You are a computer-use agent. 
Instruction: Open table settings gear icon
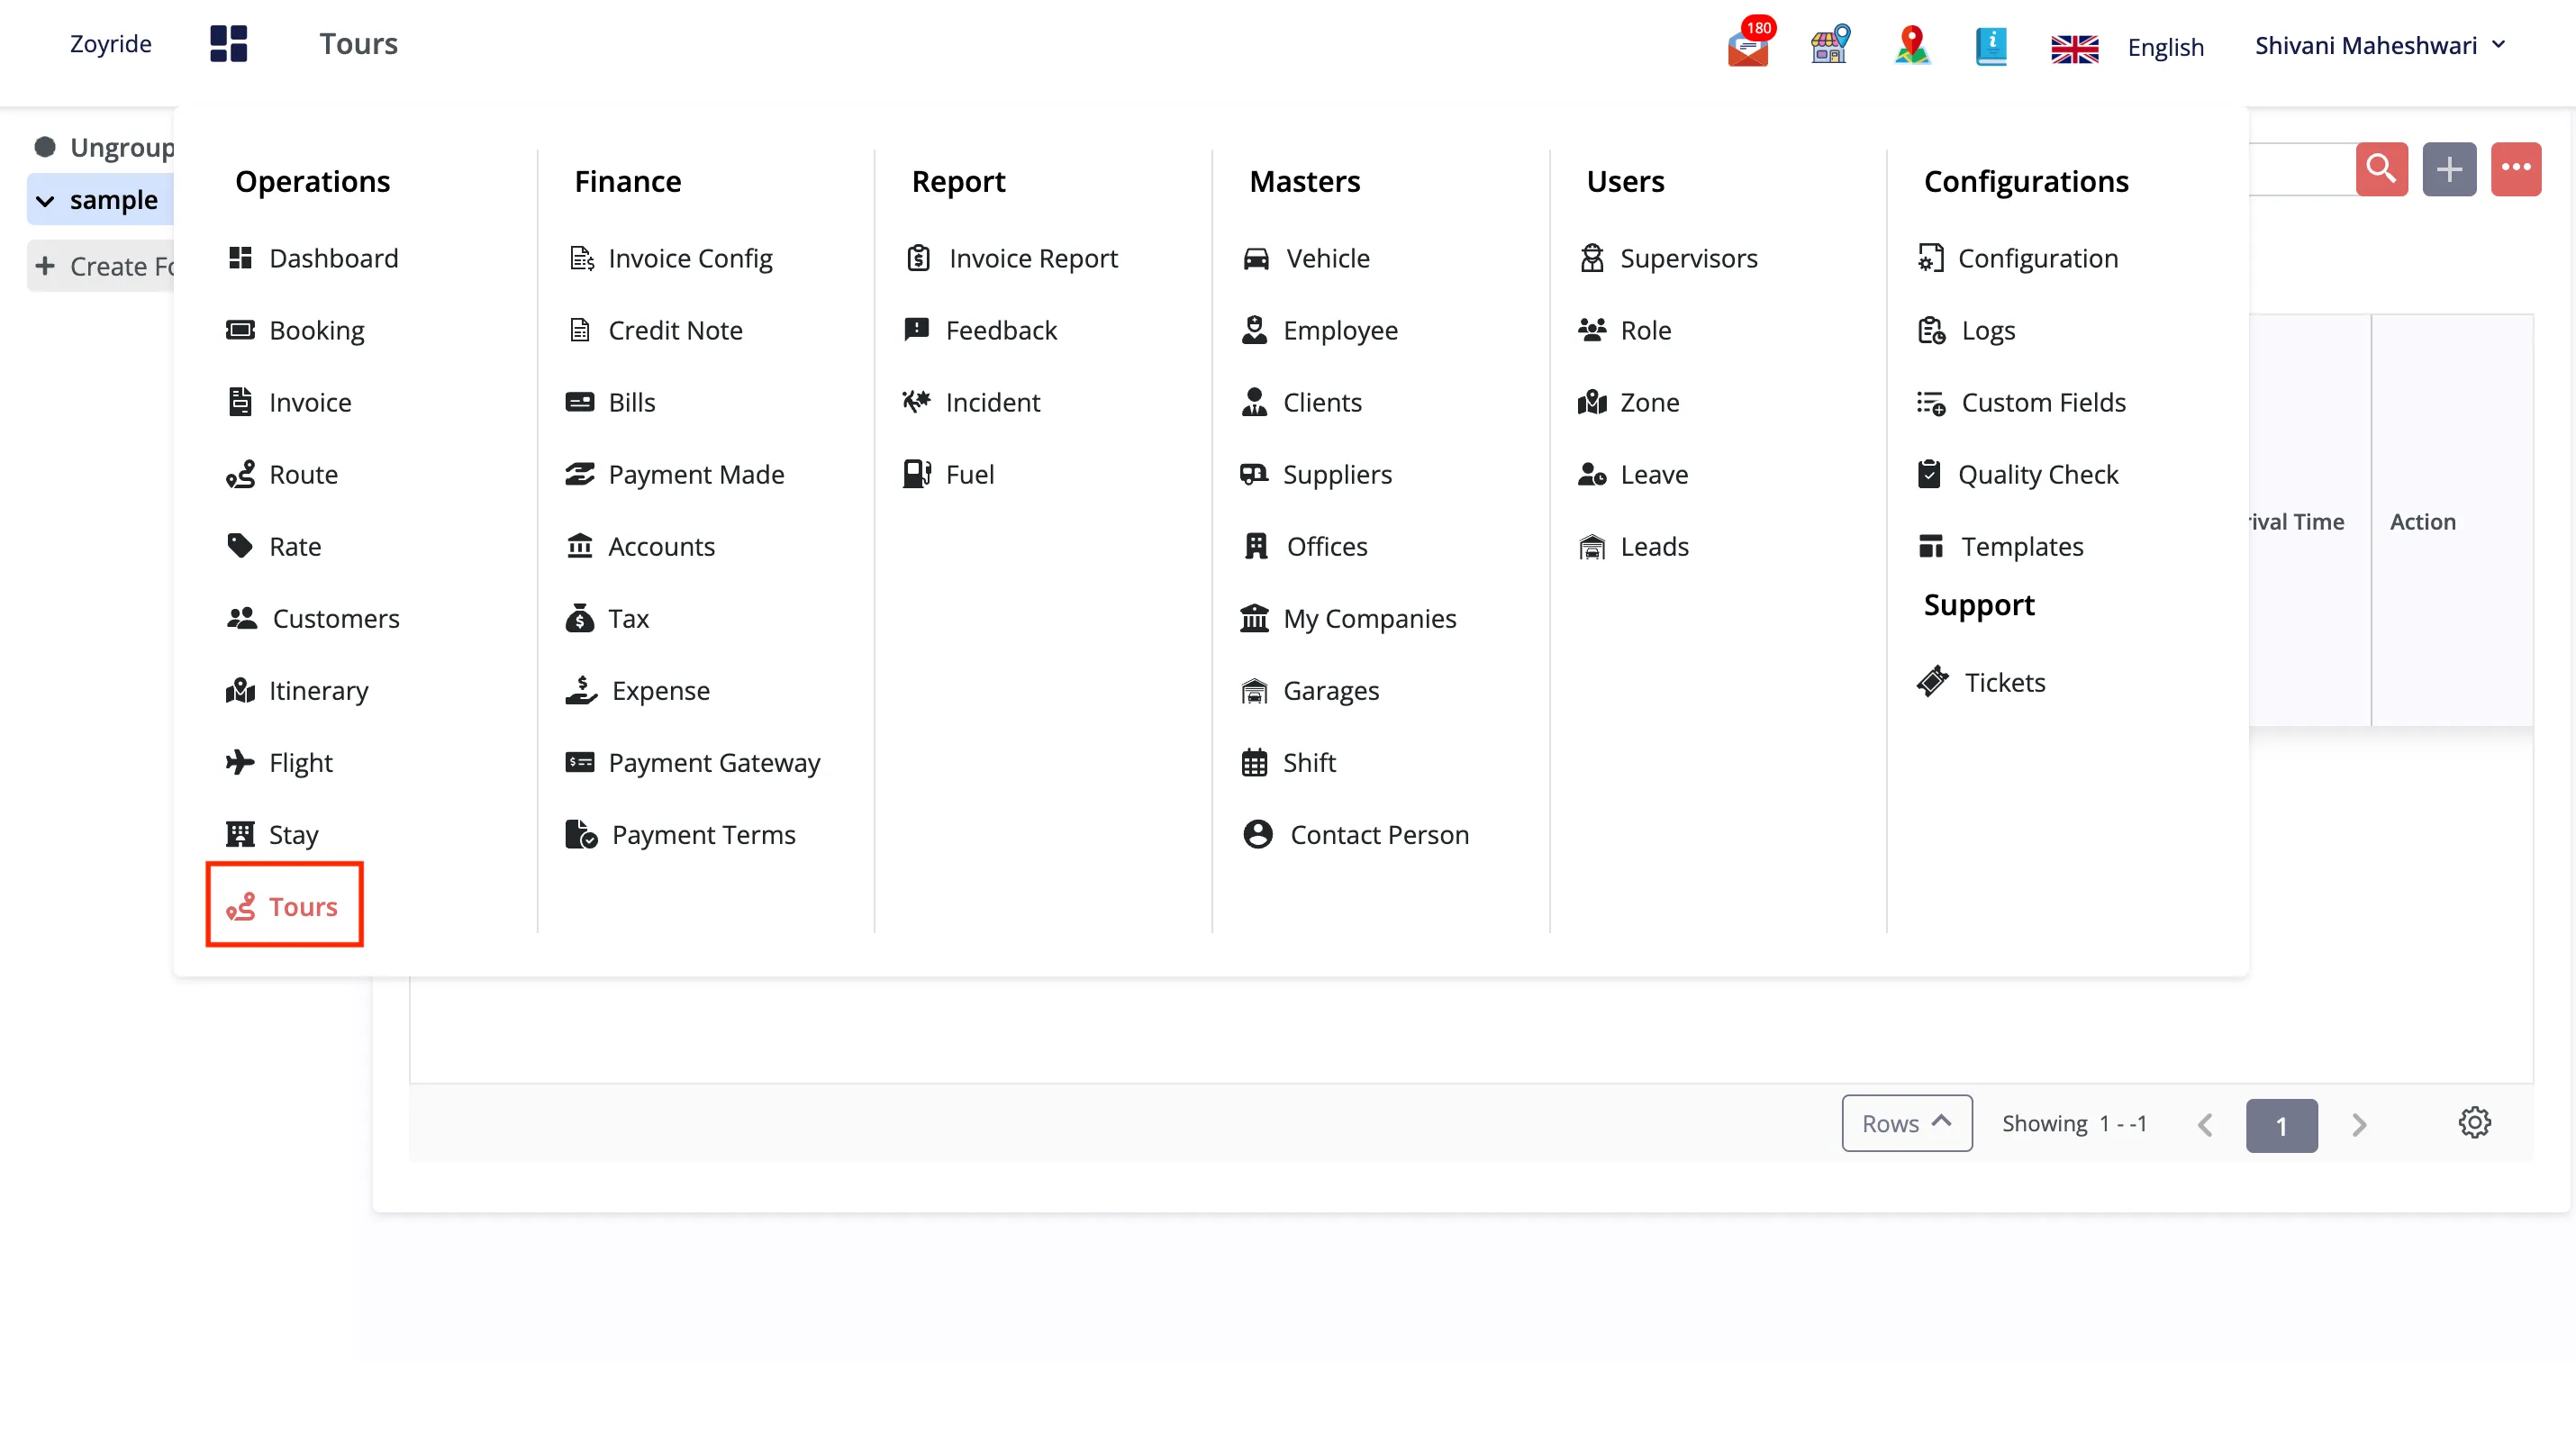click(x=2474, y=1123)
